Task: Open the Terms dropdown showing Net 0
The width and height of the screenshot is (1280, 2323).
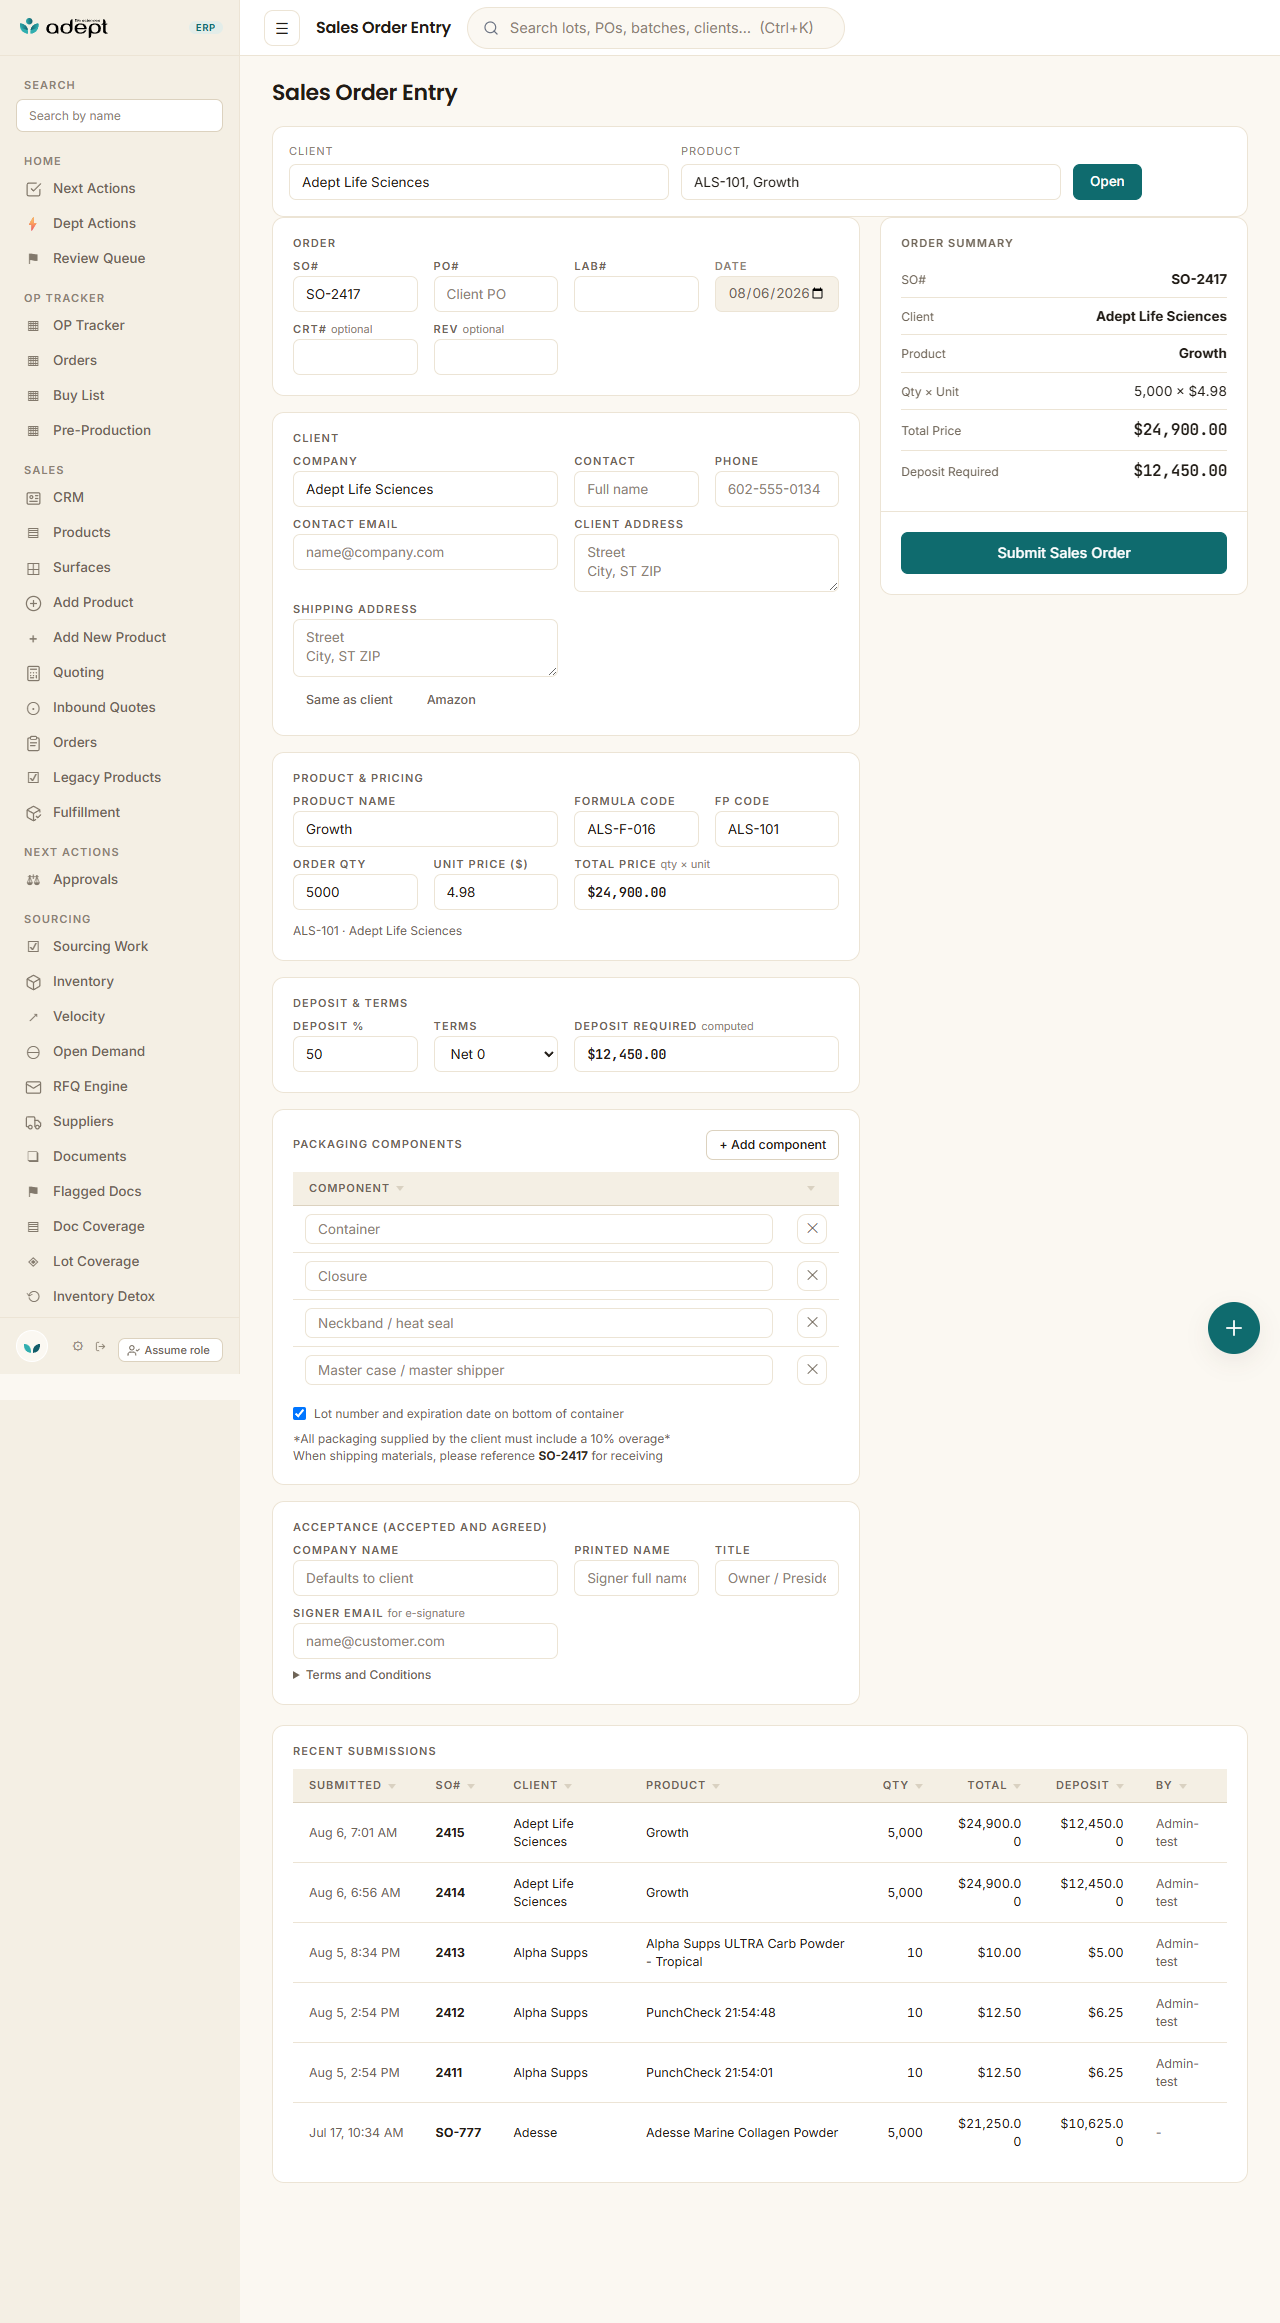Action: point(496,1054)
